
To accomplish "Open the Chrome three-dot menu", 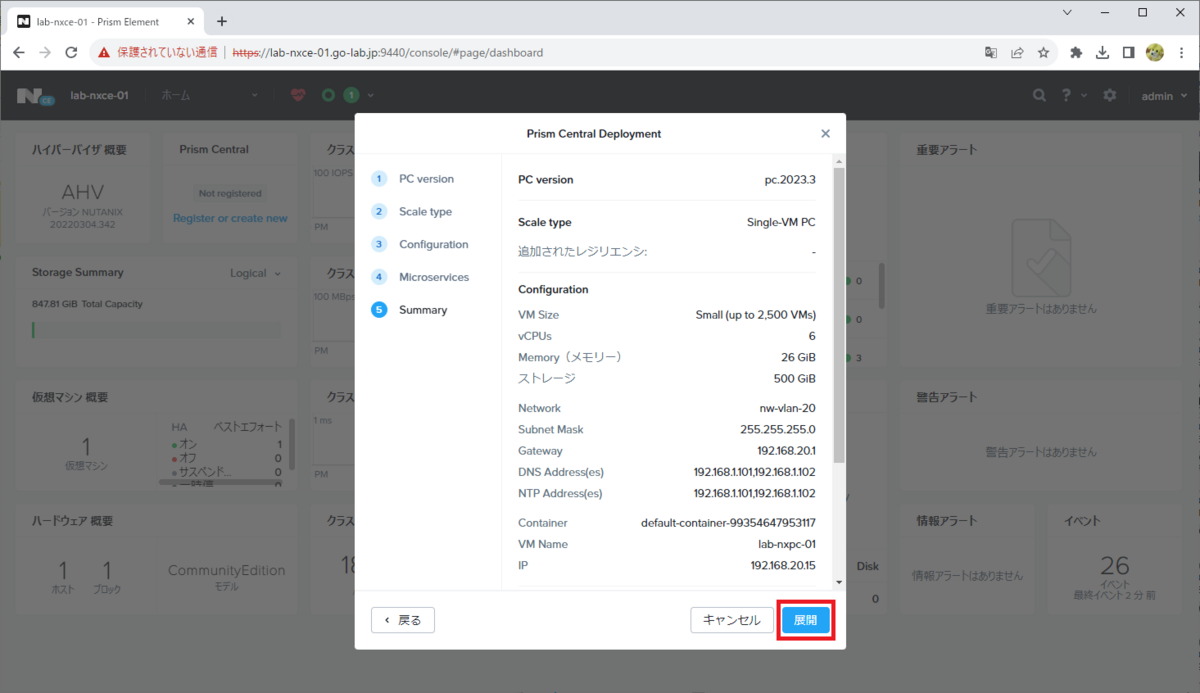I will (1181, 52).
